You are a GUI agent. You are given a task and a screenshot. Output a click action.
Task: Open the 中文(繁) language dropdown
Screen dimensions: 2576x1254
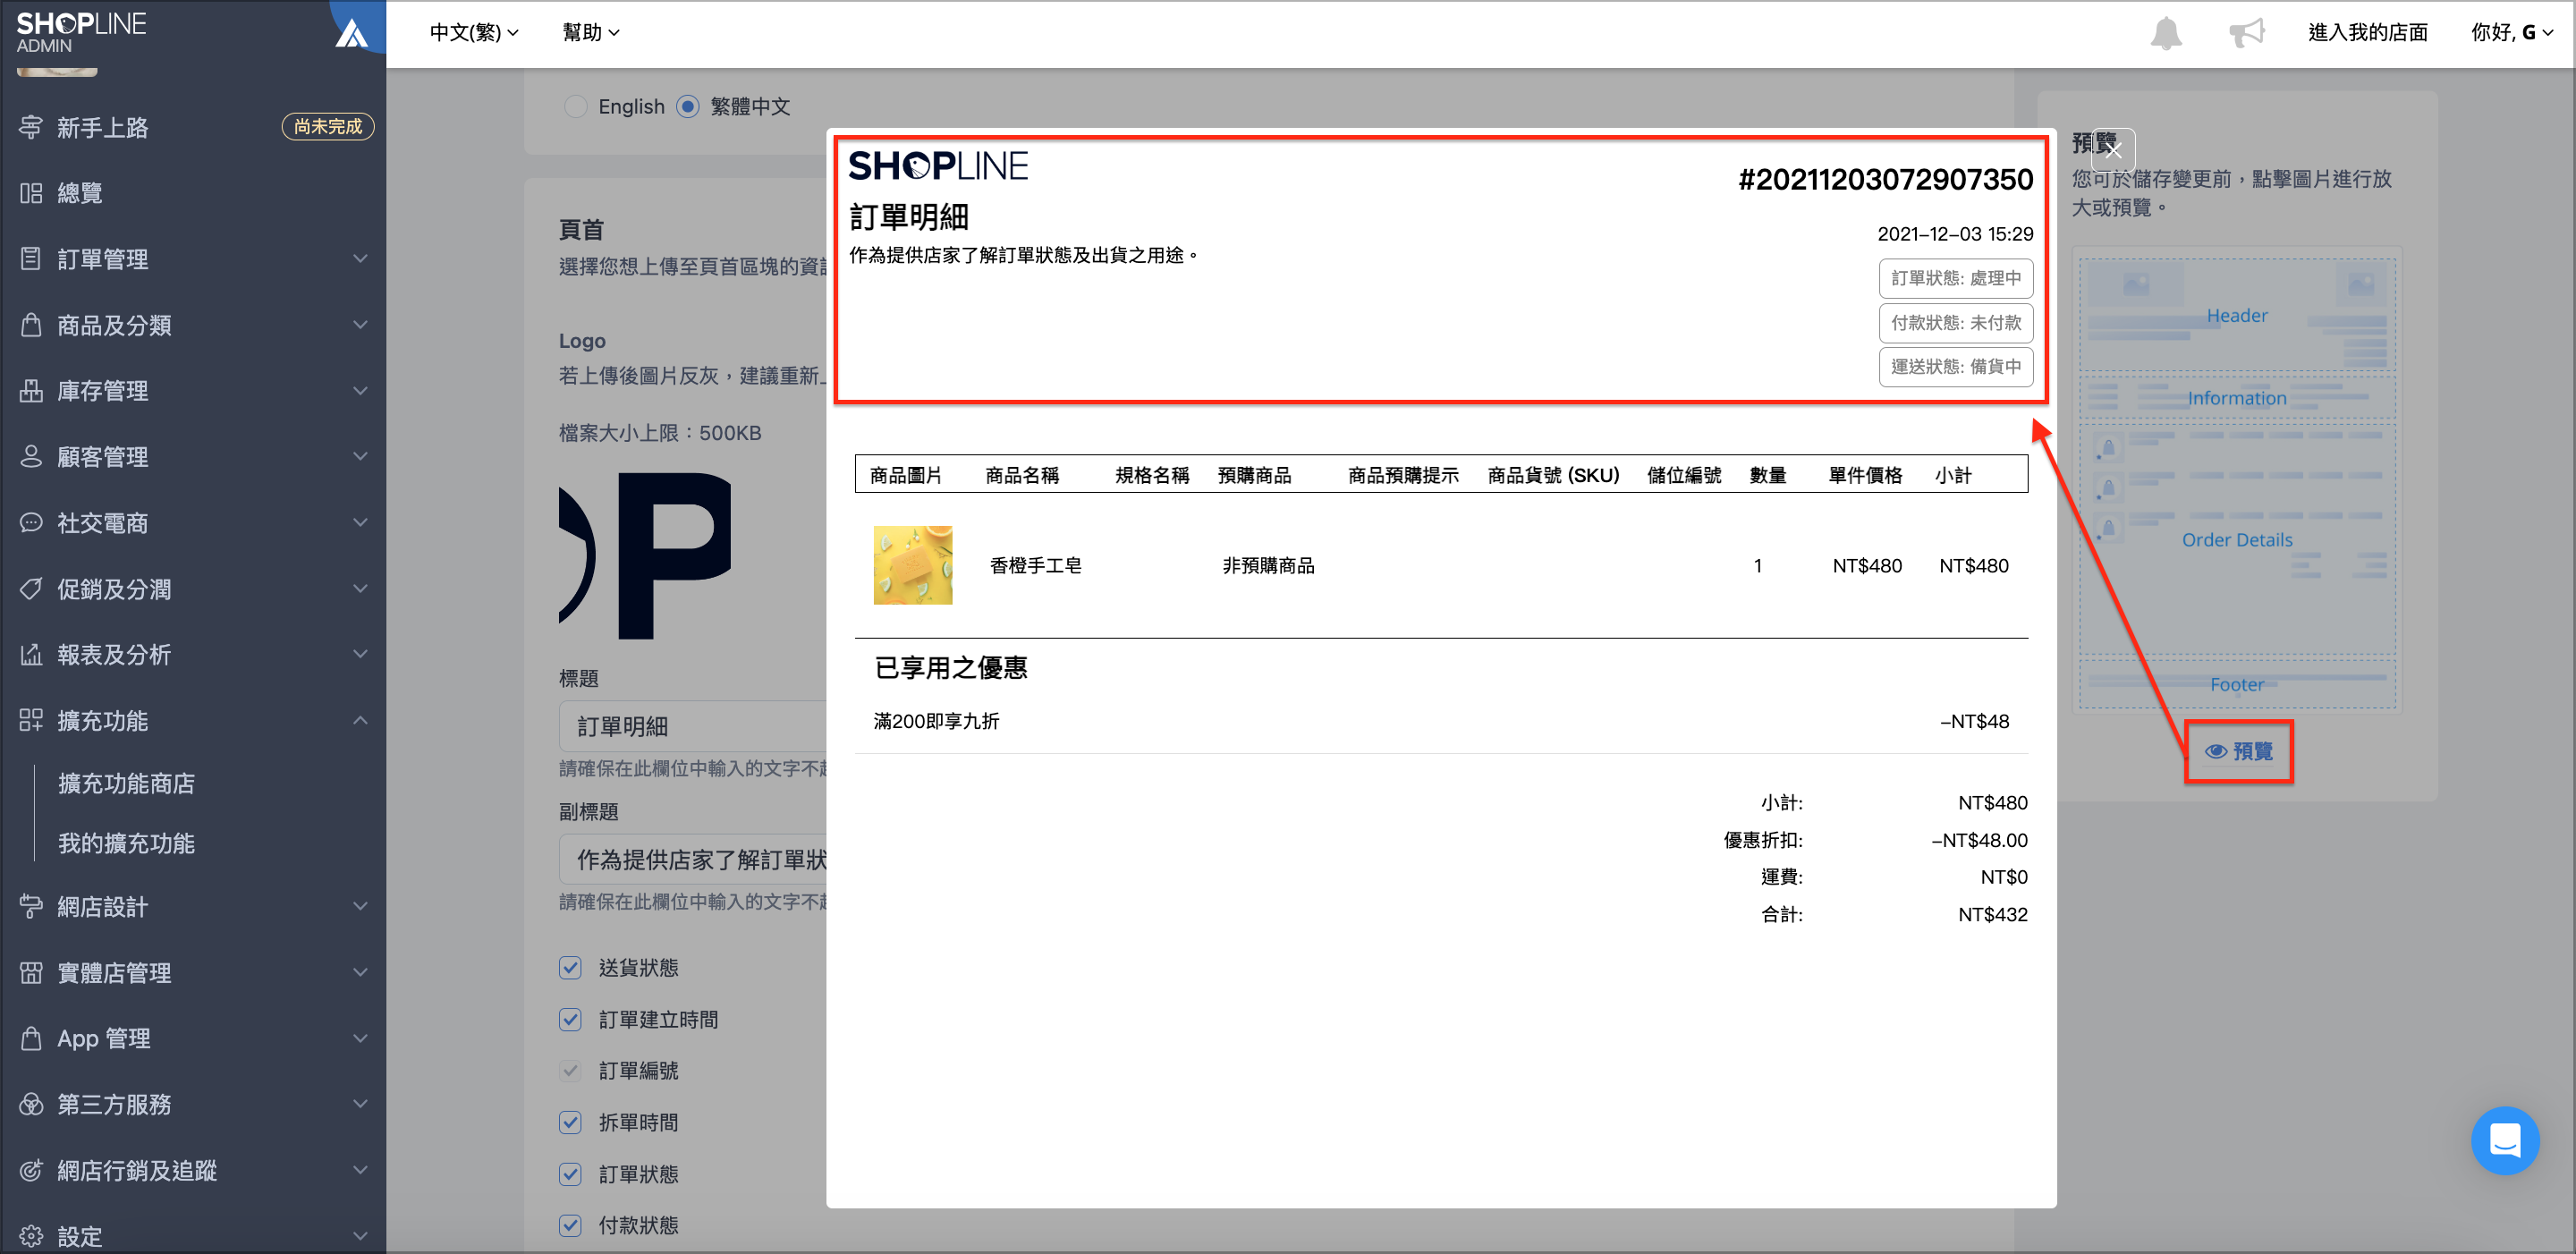474,33
